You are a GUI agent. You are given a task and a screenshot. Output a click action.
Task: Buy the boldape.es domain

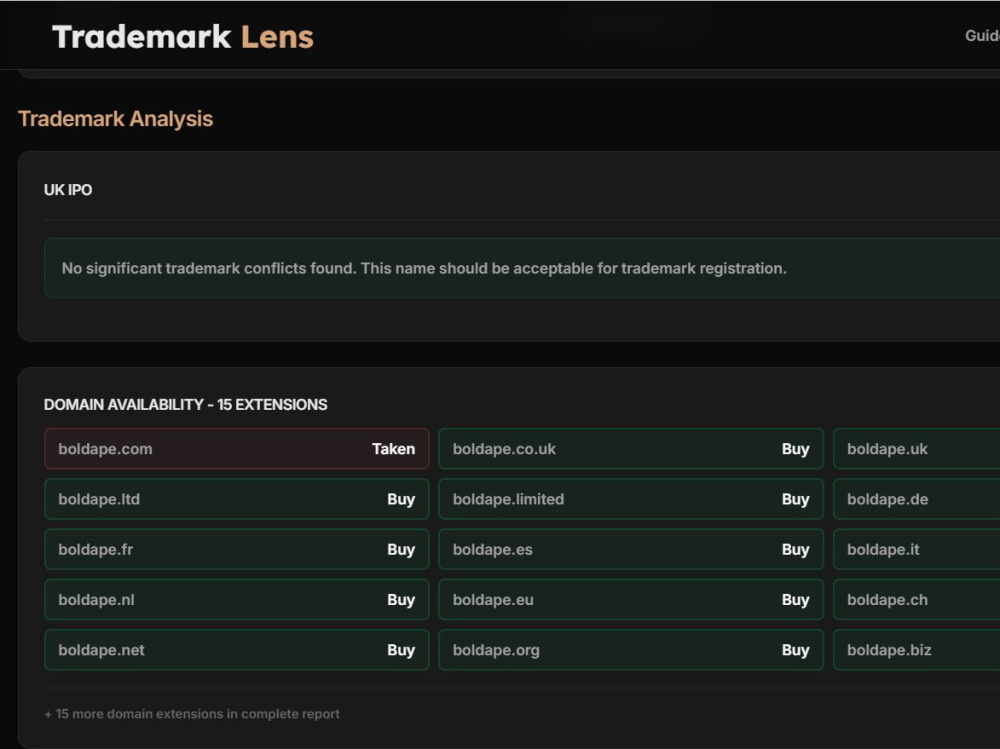pos(795,550)
